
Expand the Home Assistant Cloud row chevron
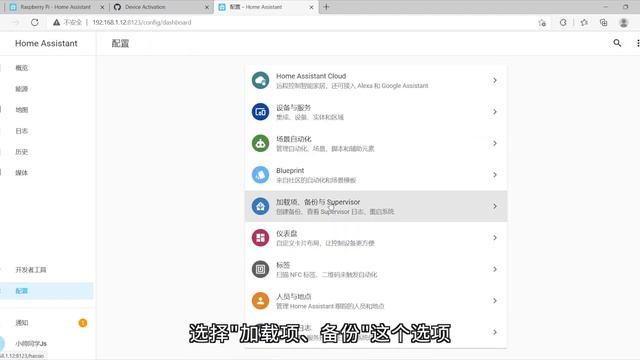(x=495, y=80)
